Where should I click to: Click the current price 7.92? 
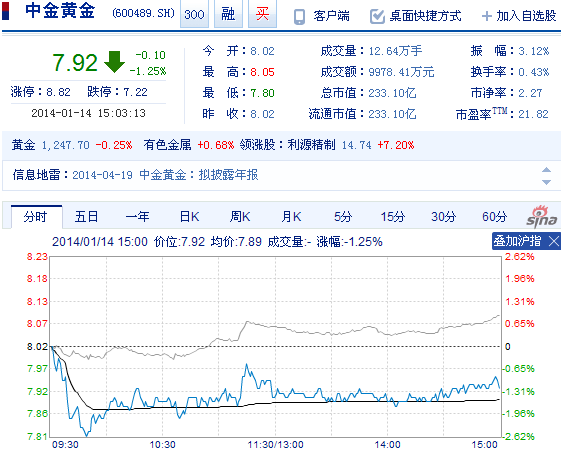(75, 63)
